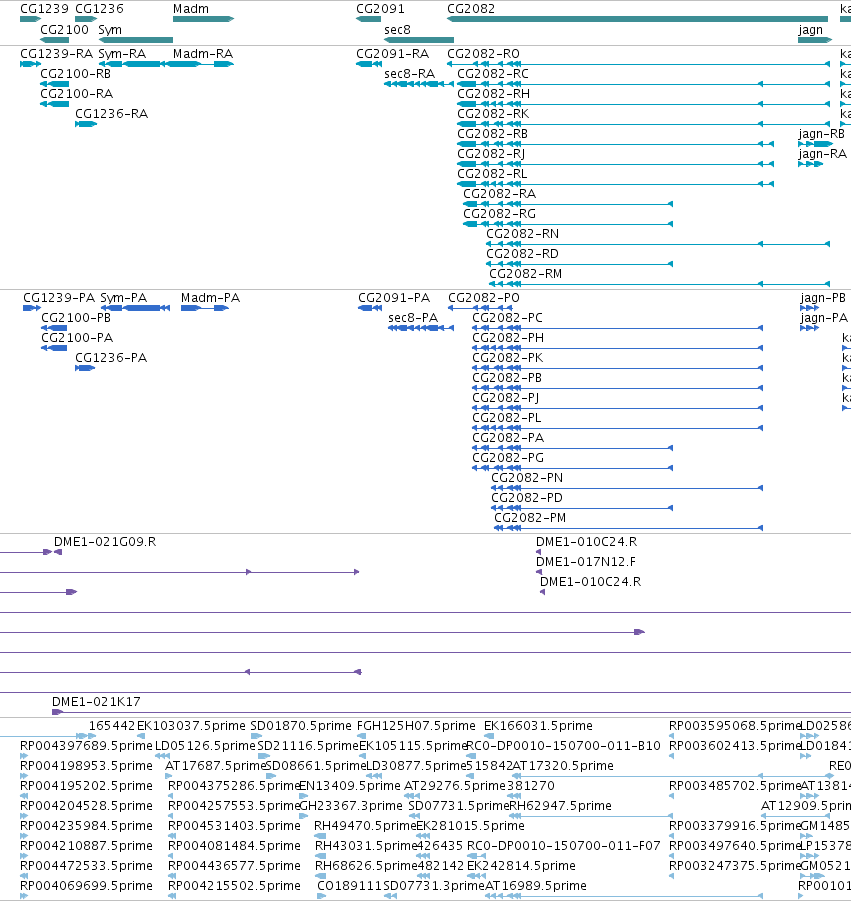Select the CG1239-RA transcript label
851x901 pixels.
(56, 53)
